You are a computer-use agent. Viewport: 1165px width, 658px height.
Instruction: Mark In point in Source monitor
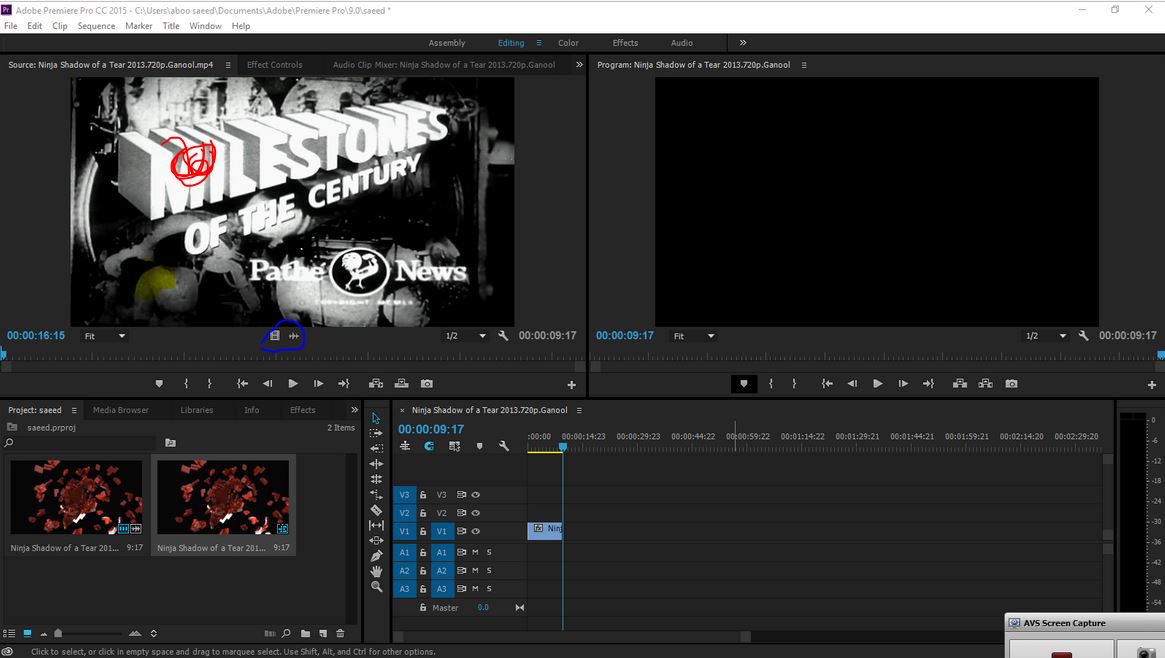tap(186, 384)
